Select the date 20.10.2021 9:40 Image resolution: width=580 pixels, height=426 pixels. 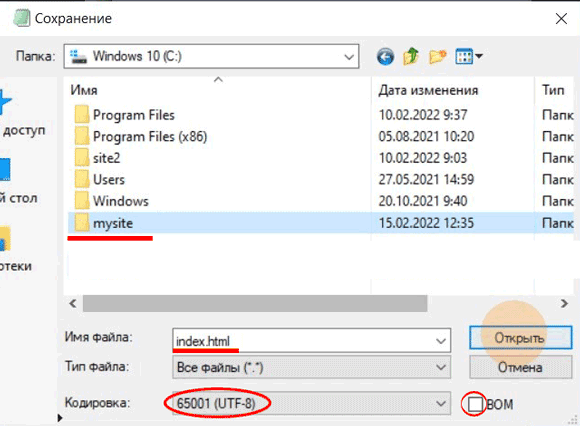pyautogui.click(x=423, y=201)
